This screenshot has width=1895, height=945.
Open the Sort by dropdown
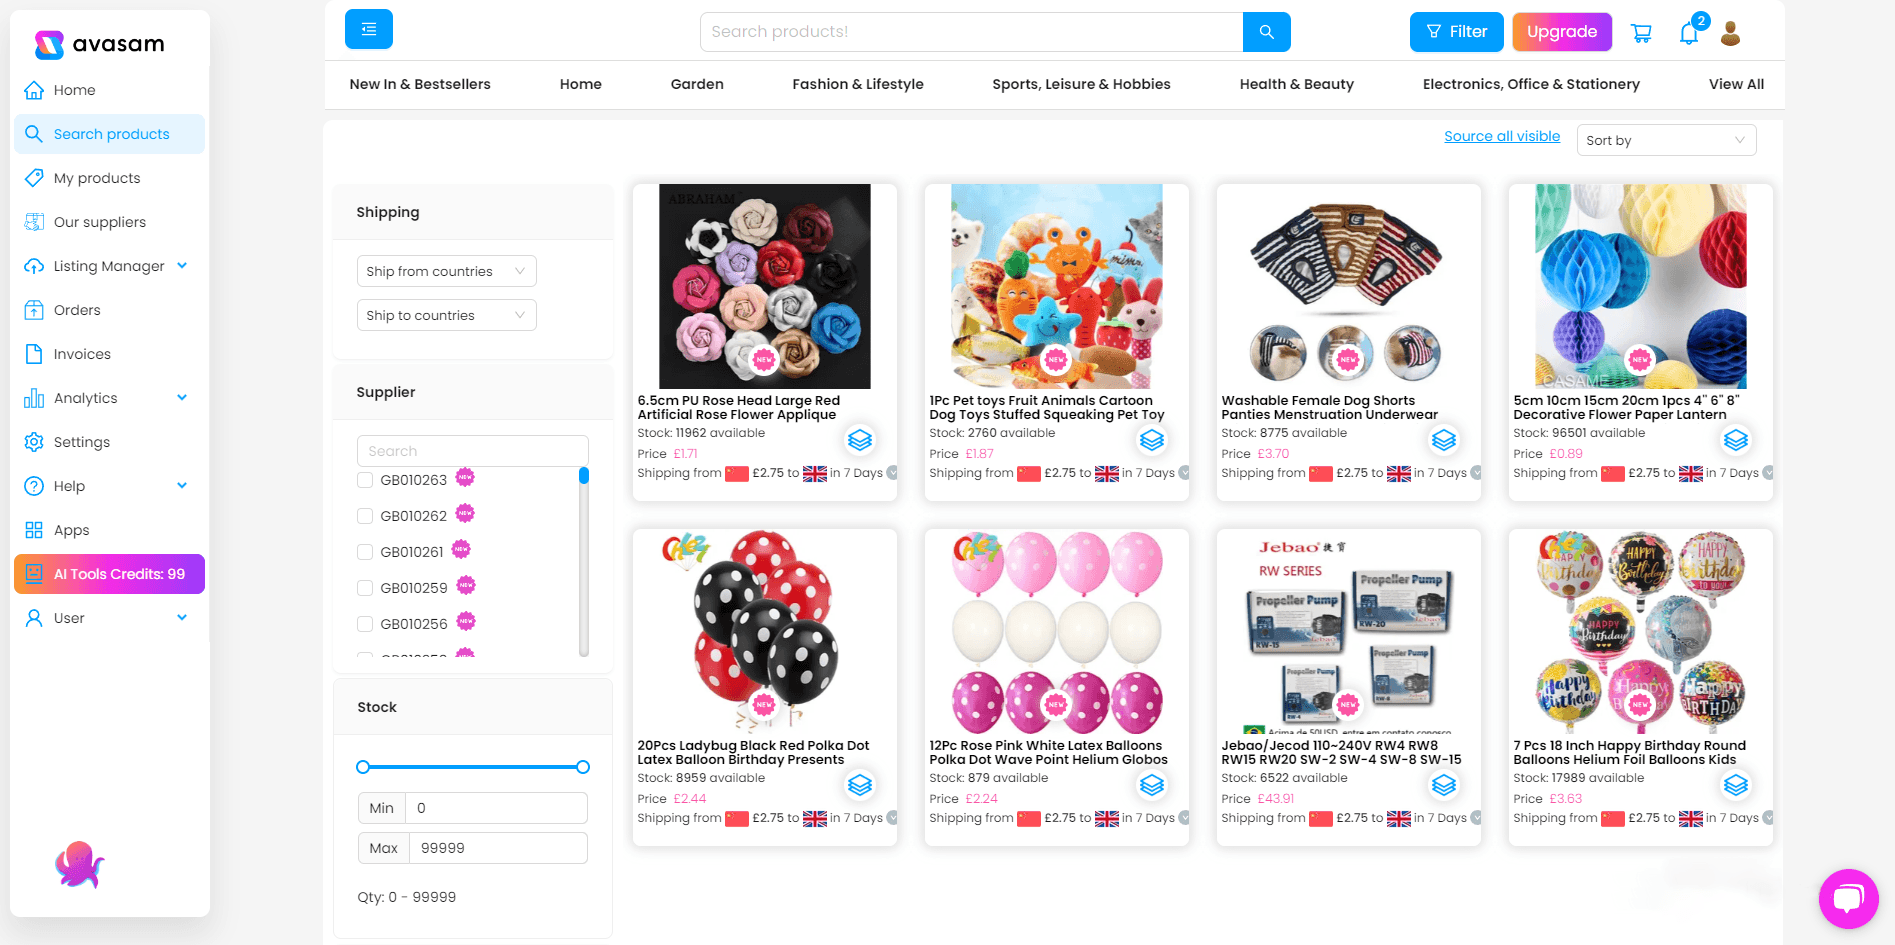[x=1665, y=140]
